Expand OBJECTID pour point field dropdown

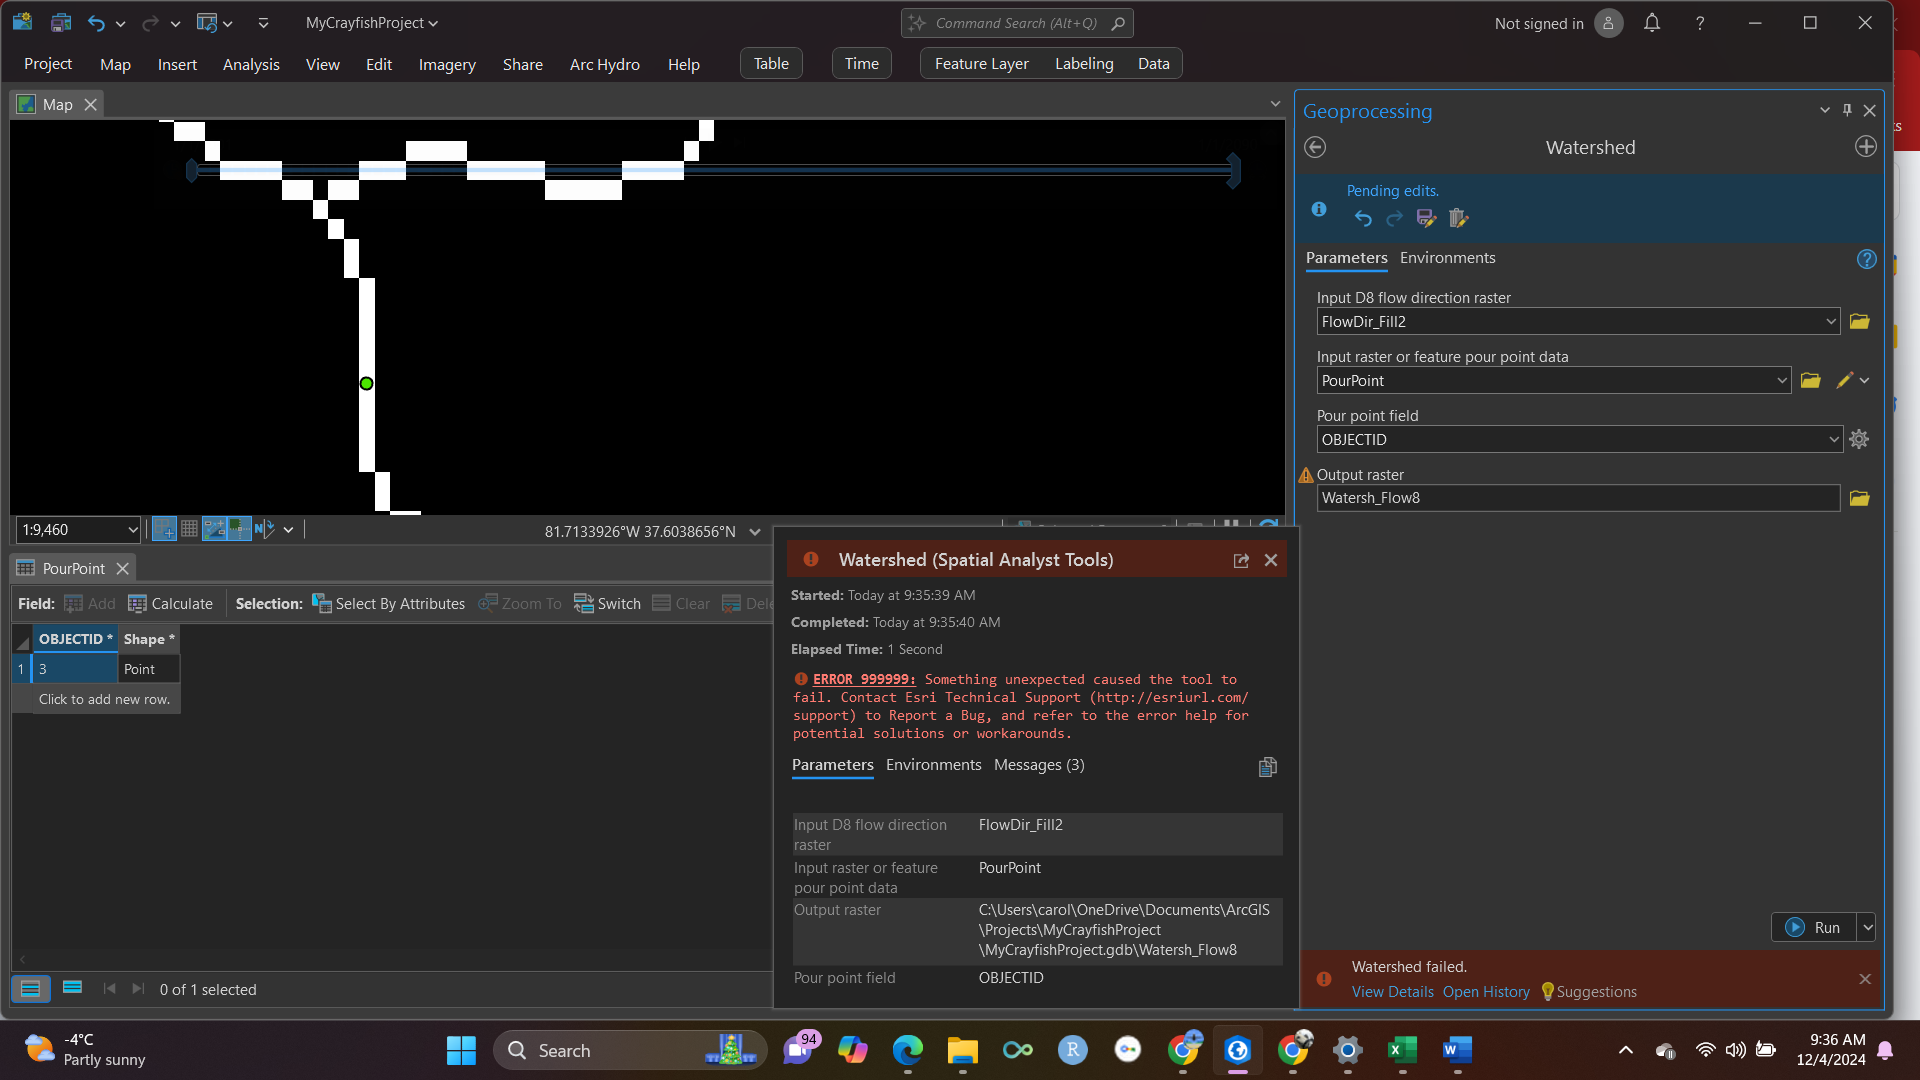click(1833, 440)
